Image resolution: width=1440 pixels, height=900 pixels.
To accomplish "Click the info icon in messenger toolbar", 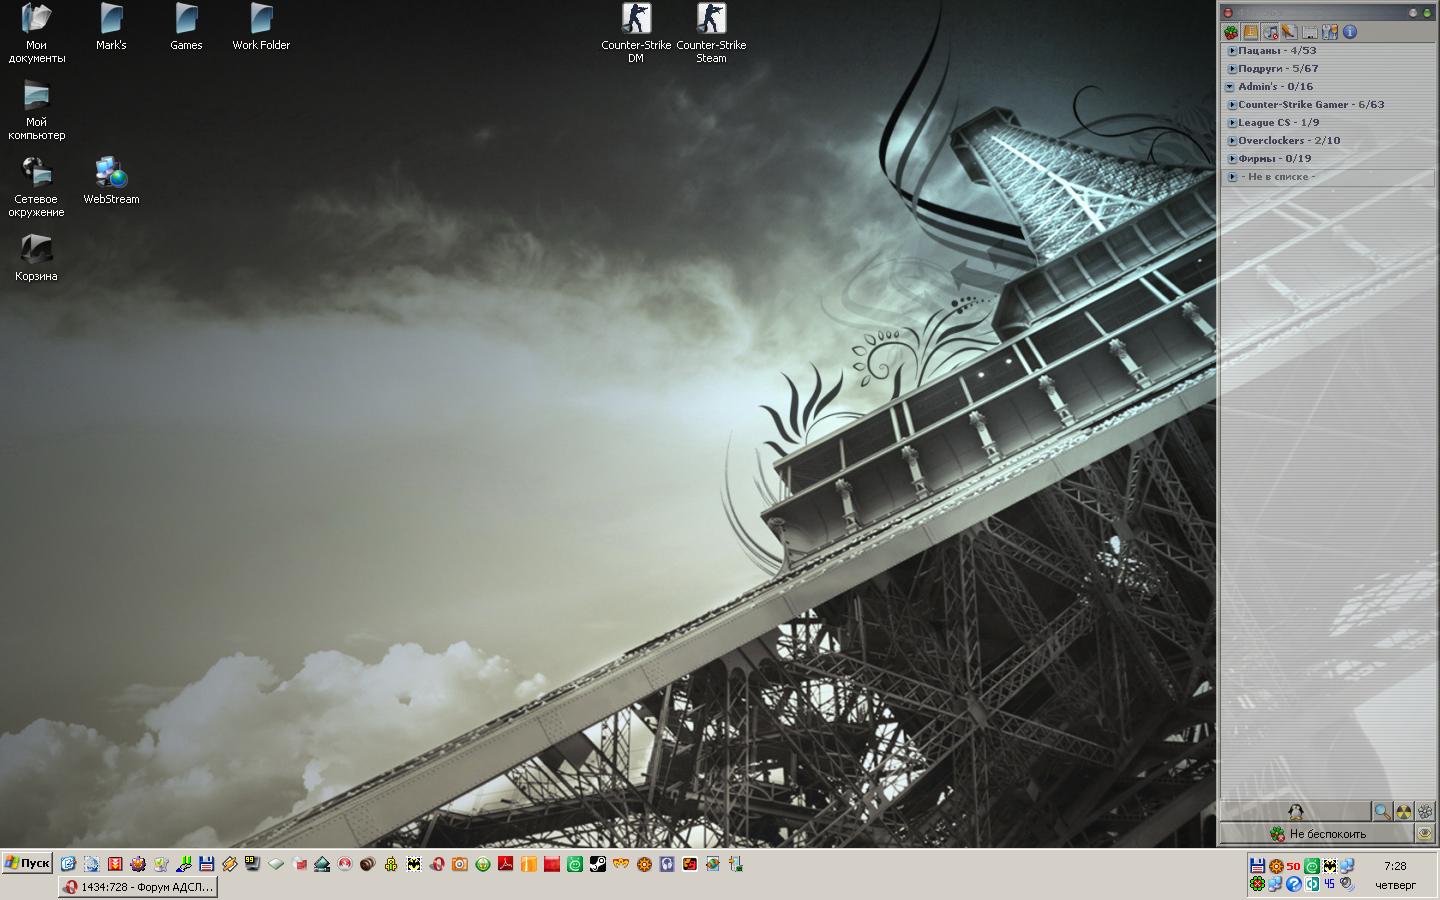I will [x=1349, y=32].
